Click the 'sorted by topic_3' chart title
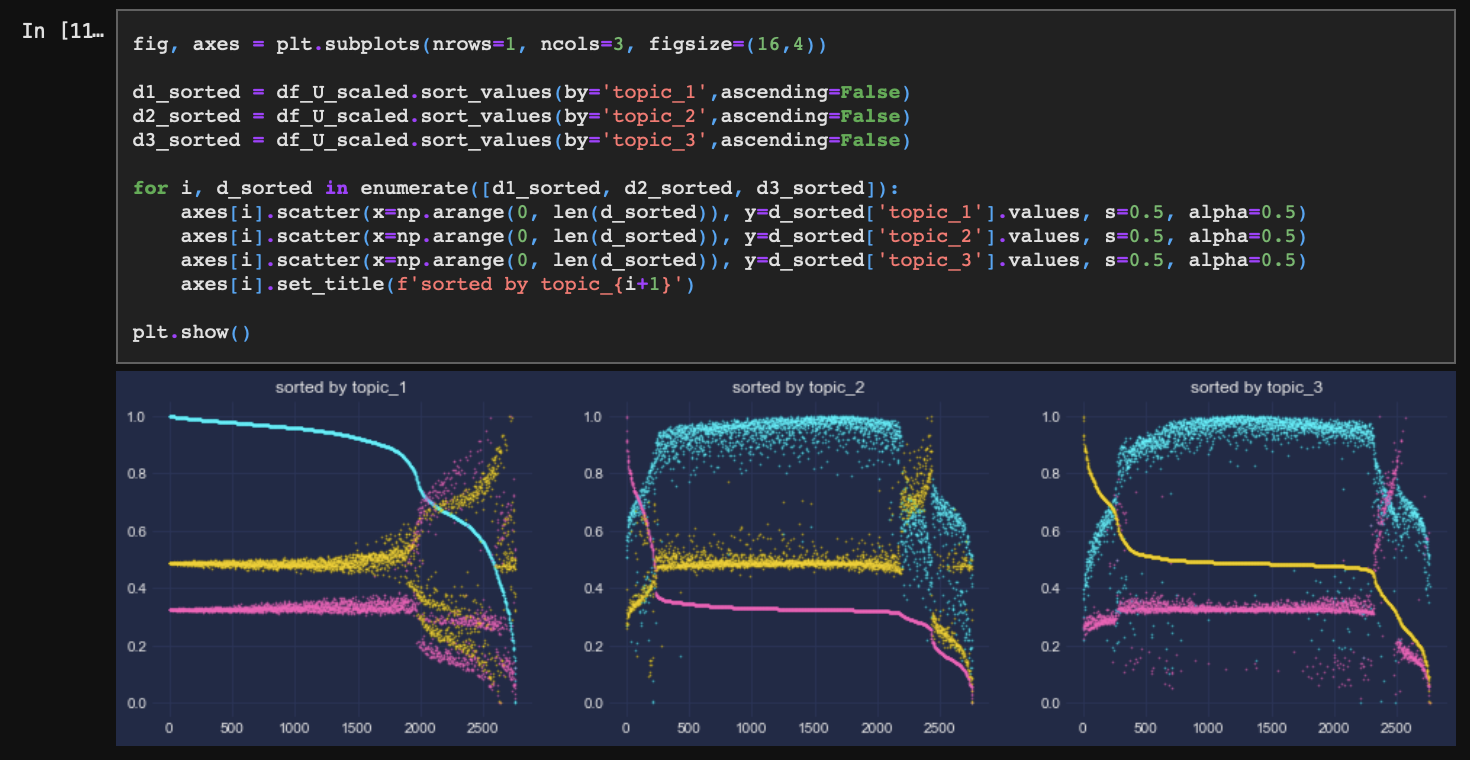Screen dimensions: 1470x760 pos(1257,387)
